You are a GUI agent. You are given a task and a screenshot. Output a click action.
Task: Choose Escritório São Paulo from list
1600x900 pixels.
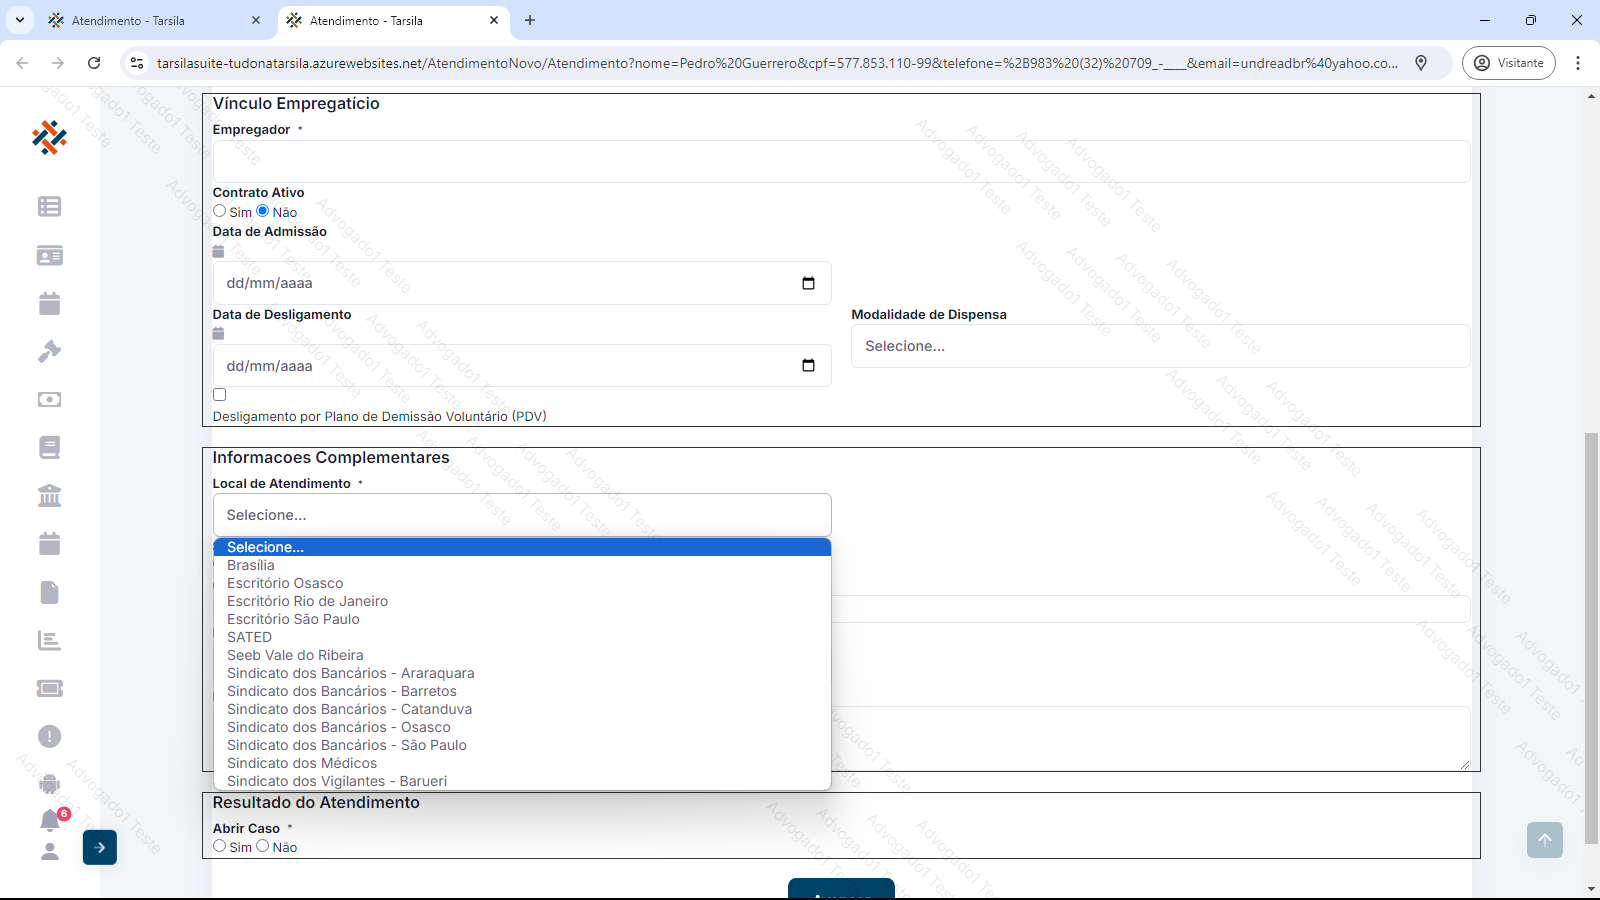tap(293, 619)
